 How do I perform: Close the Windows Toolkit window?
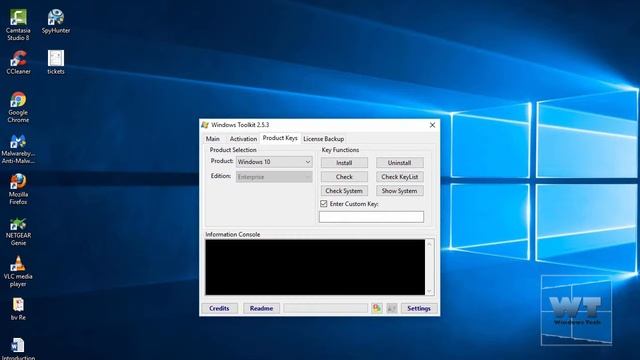(432, 125)
